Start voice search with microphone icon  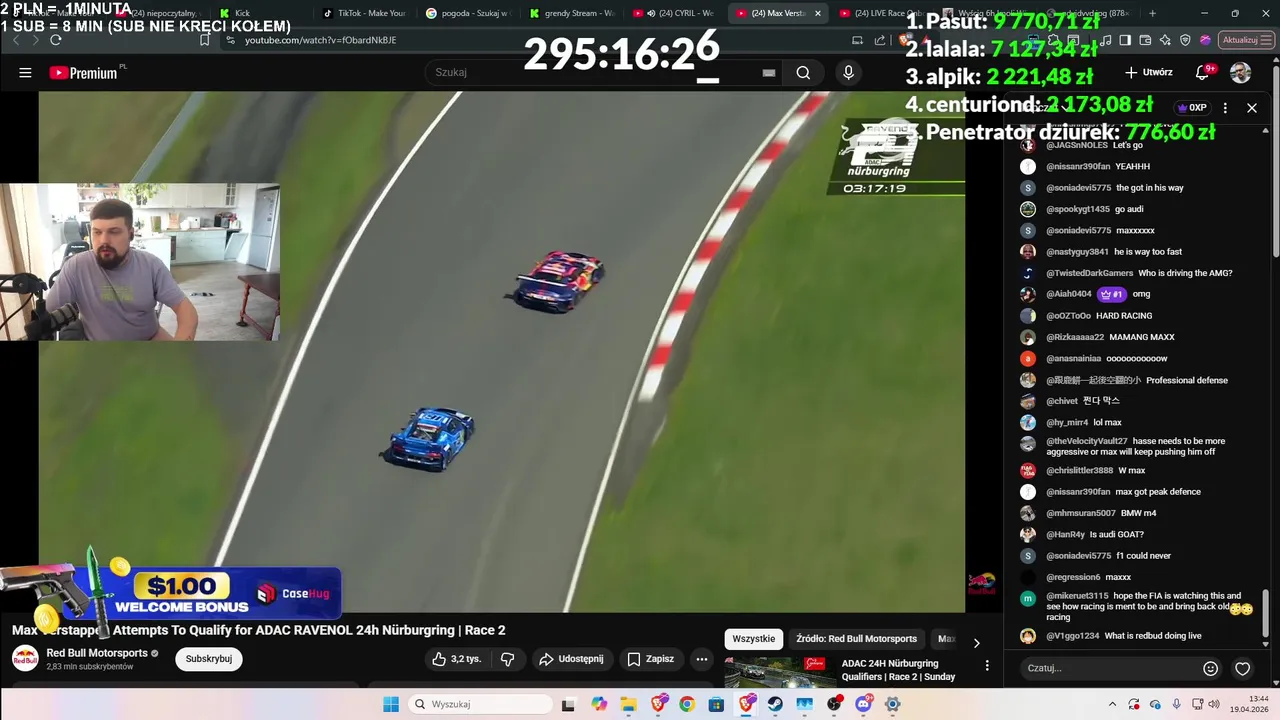(848, 73)
